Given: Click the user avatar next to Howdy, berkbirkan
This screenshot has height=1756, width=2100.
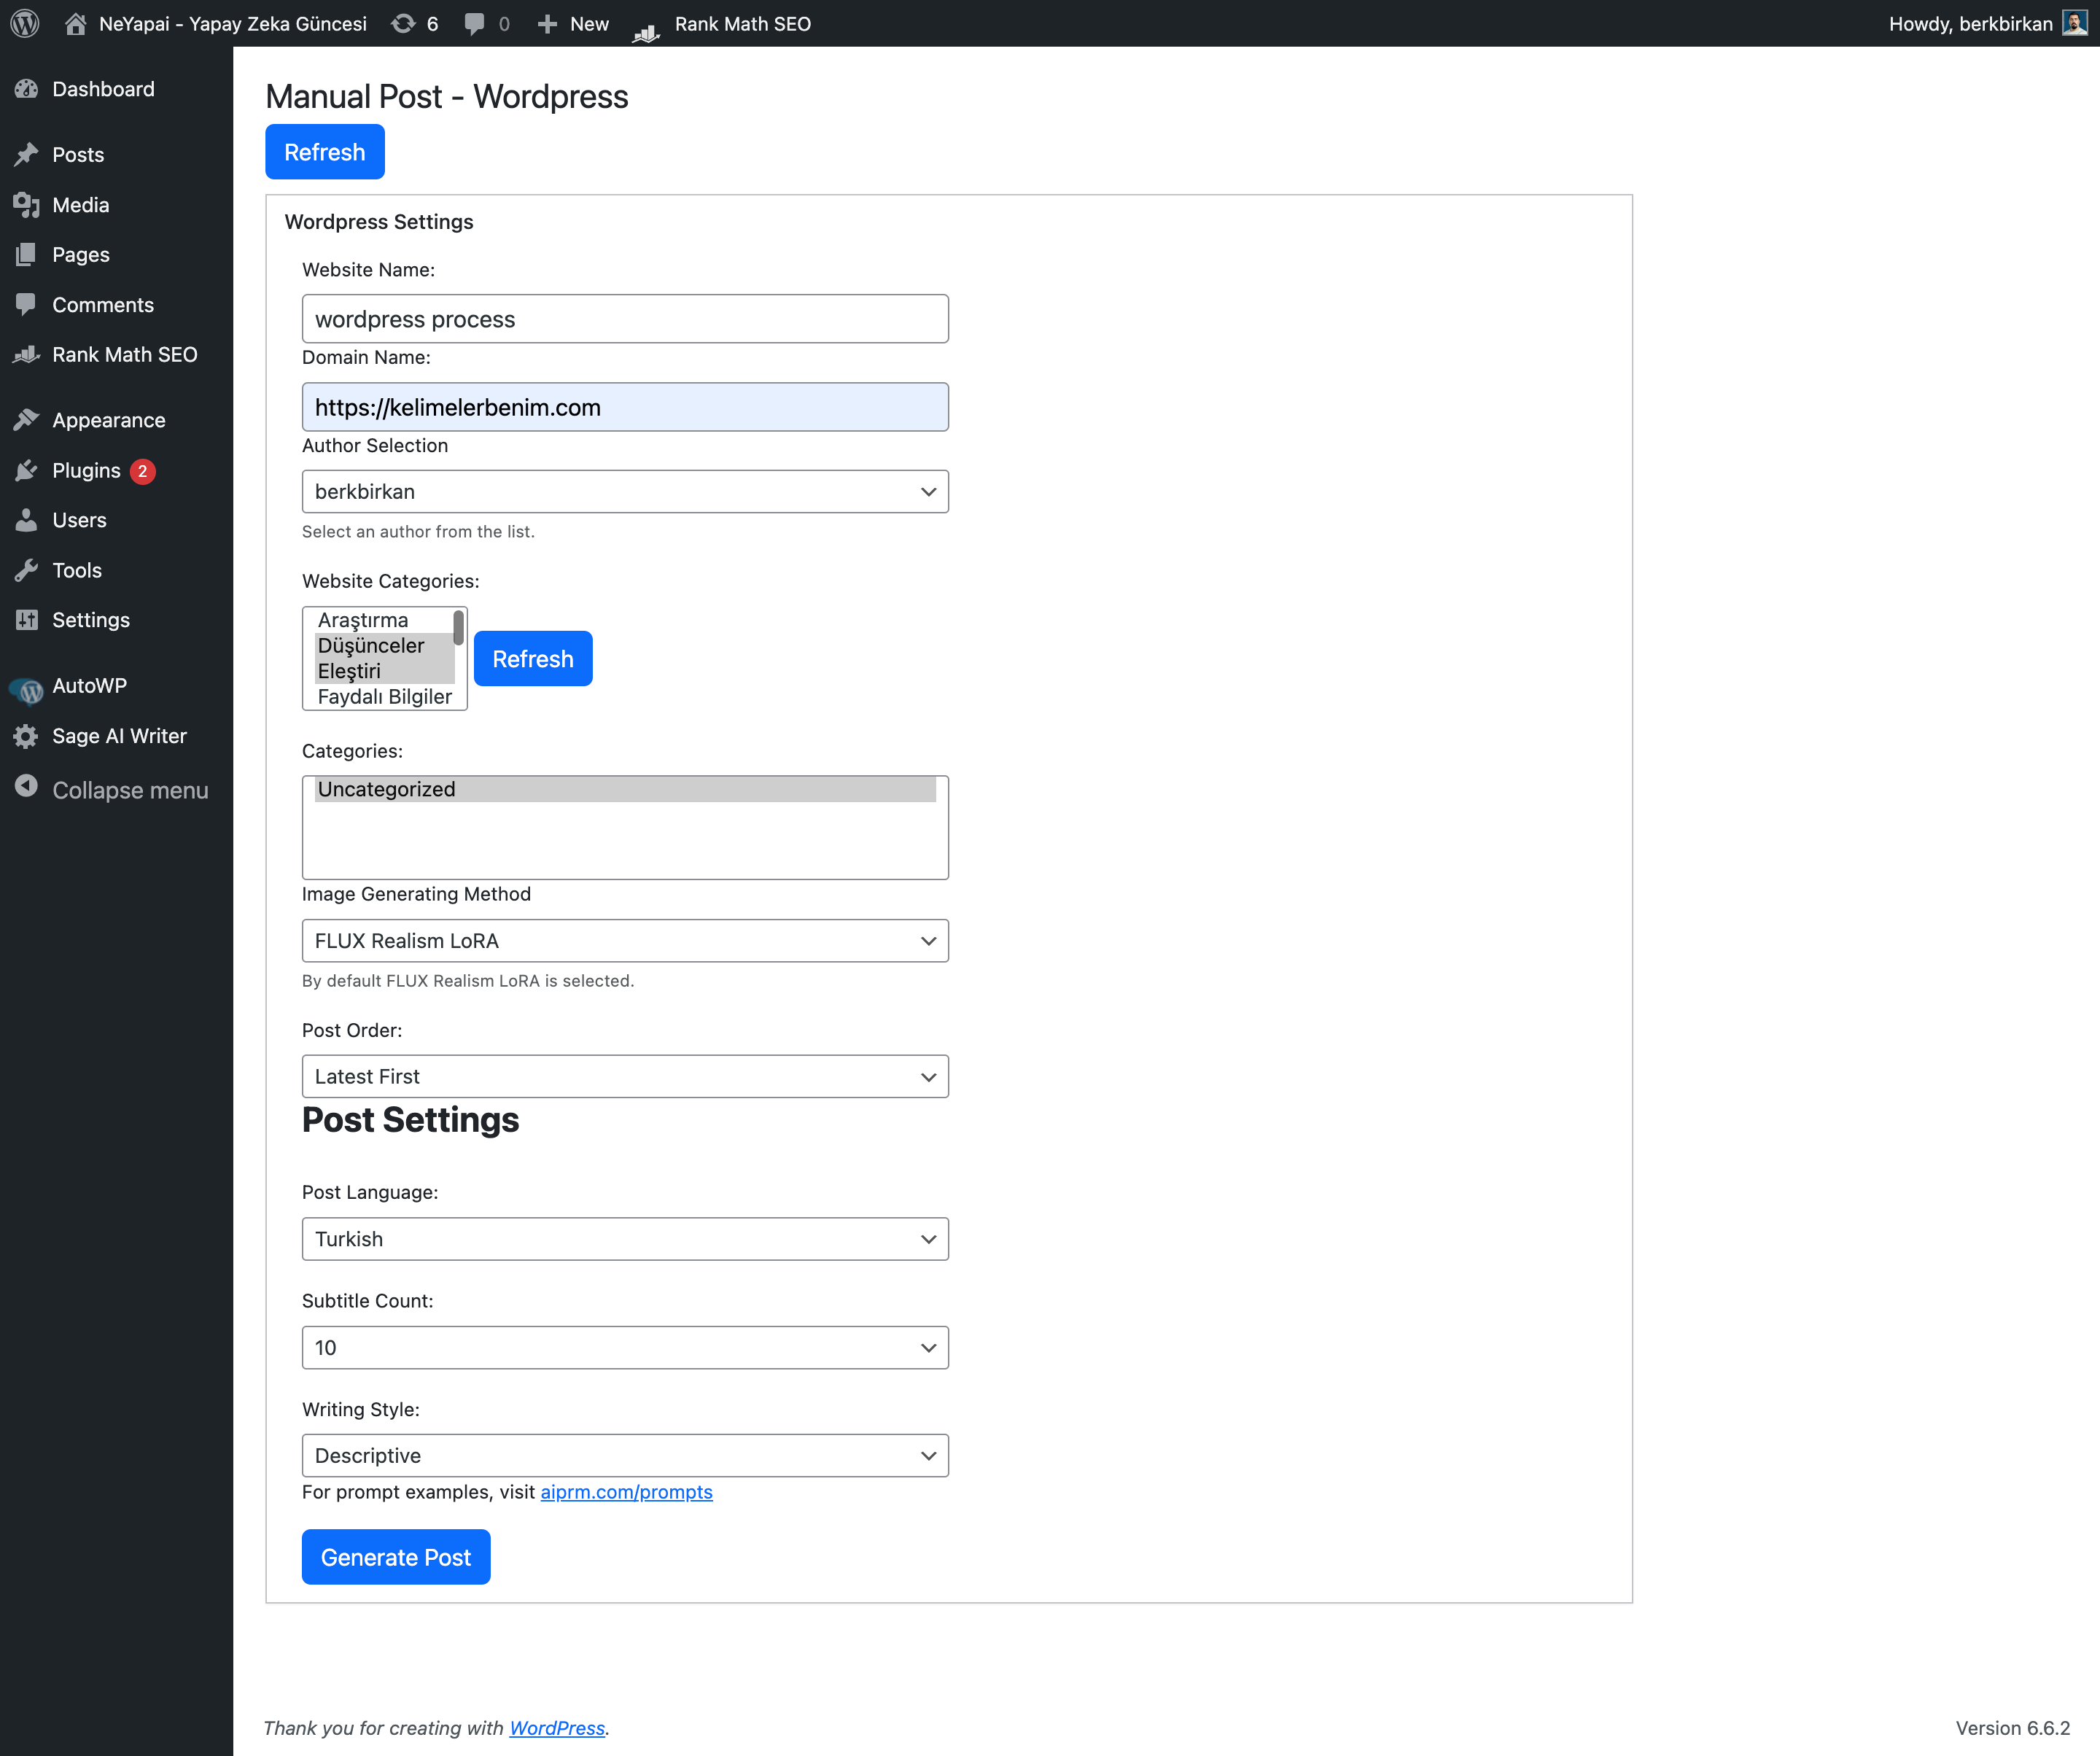Looking at the screenshot, I should (2075, 23).
